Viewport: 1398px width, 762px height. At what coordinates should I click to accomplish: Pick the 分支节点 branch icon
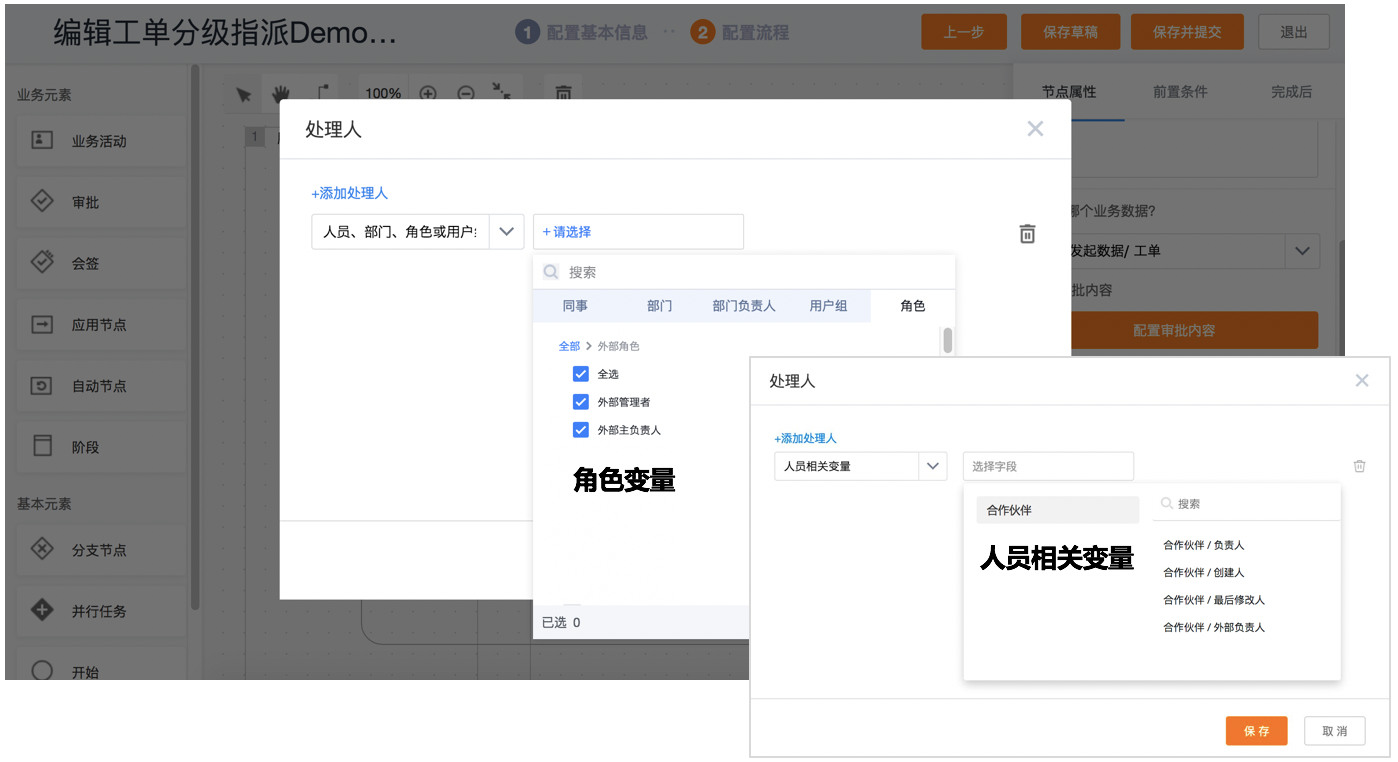point(42,549)
